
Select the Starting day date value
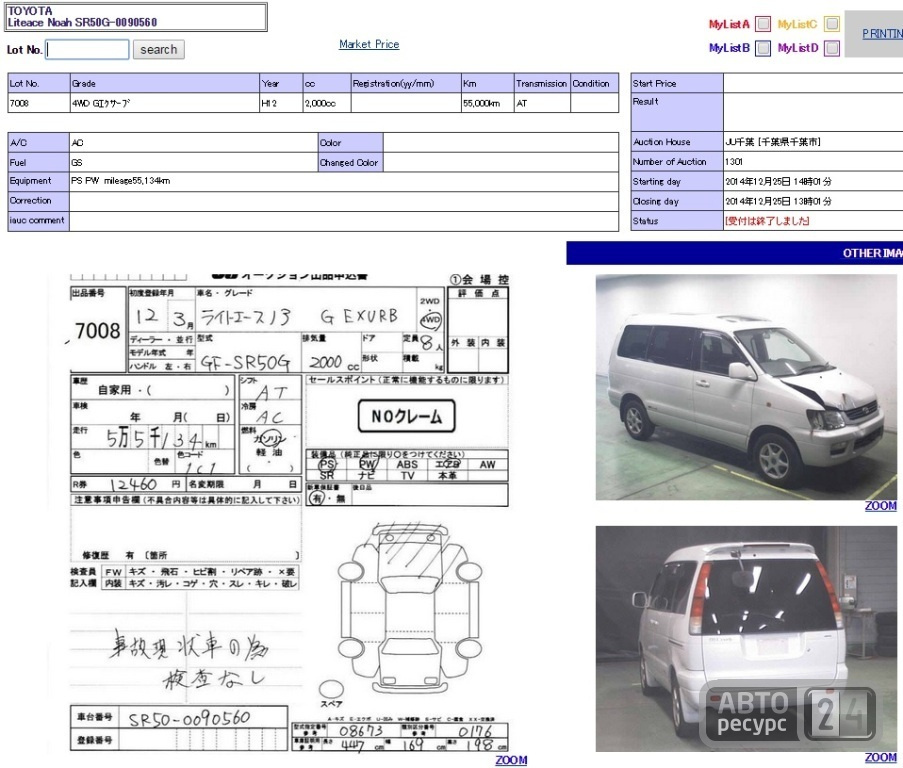[778, 181]
